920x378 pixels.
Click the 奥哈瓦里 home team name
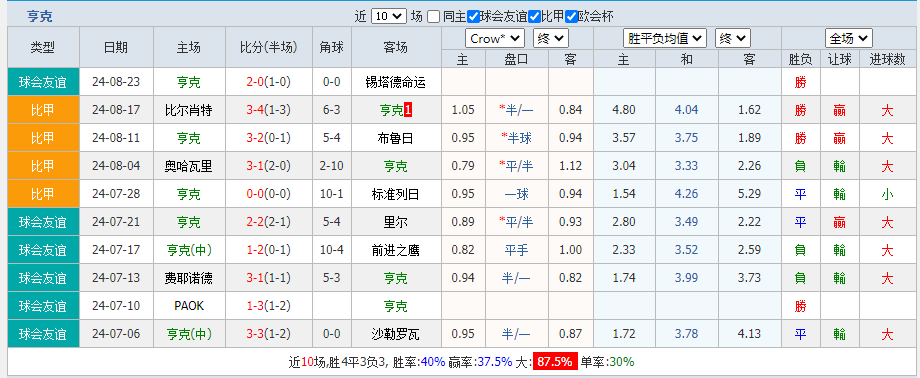pyautogui.click(x=189, y=166)
